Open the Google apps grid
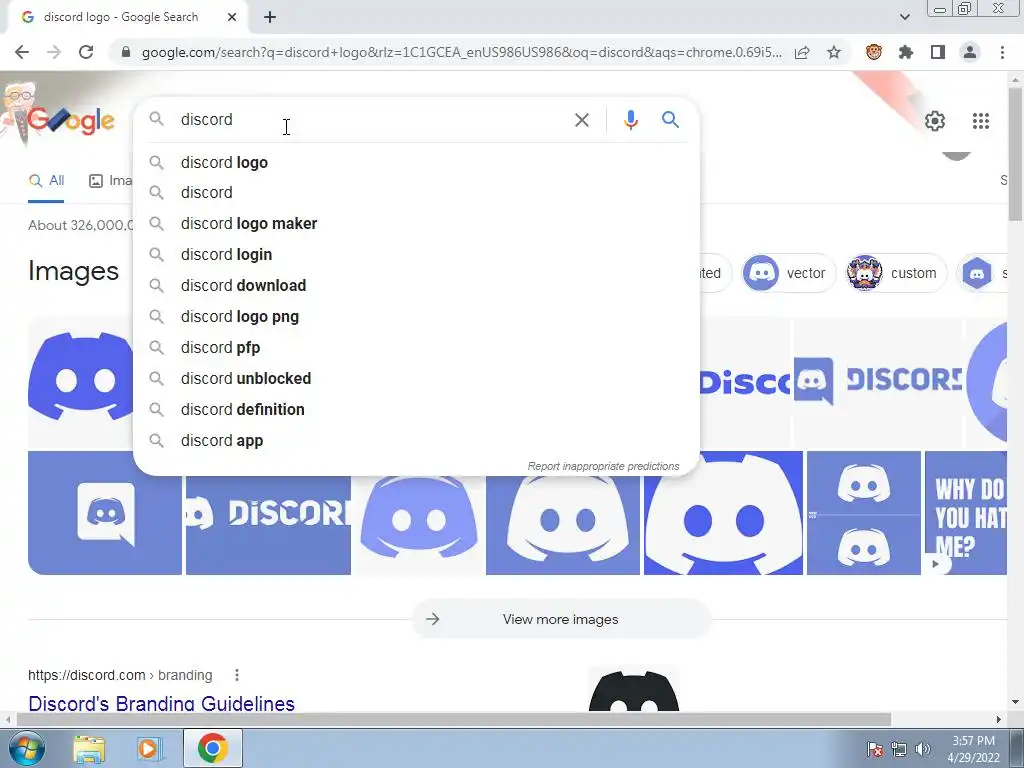1024x768 pixels. (980, 121)
